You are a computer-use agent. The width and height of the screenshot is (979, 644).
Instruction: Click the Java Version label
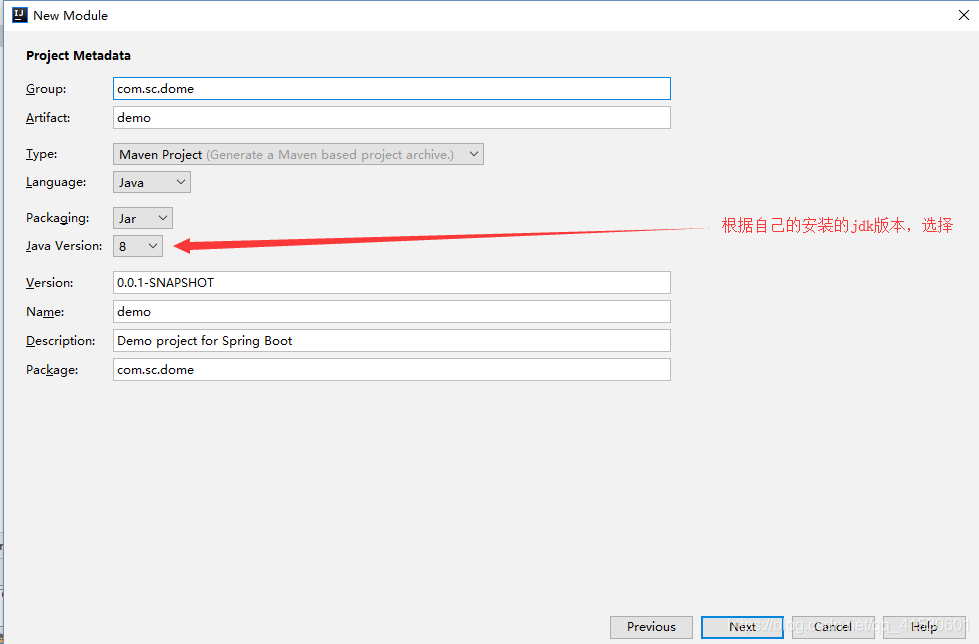(64, 246)
